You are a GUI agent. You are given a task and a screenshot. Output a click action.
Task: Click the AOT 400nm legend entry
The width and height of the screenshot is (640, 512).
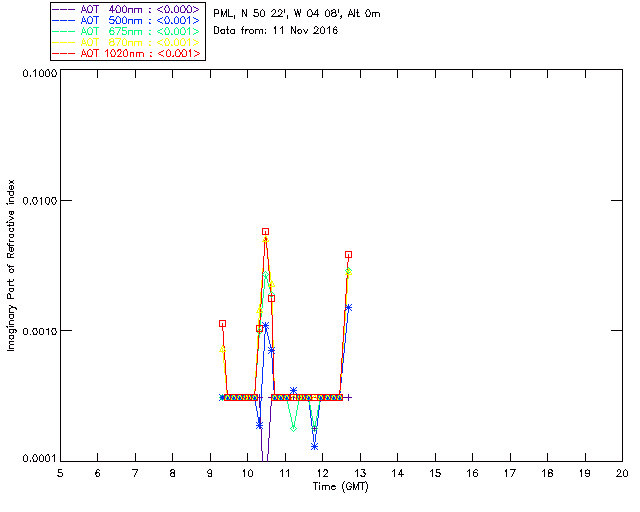[127, 9]
